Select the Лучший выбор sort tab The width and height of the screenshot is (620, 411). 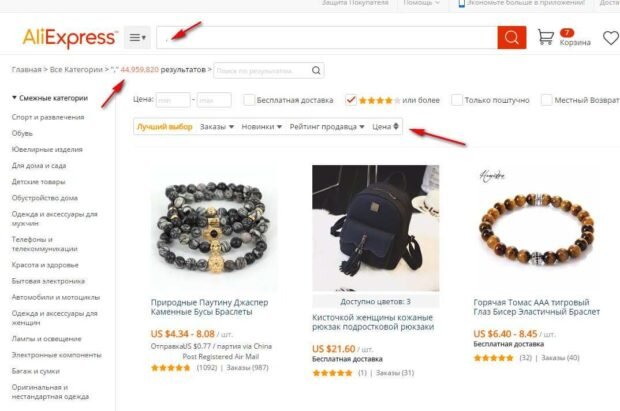click(164, 127)
